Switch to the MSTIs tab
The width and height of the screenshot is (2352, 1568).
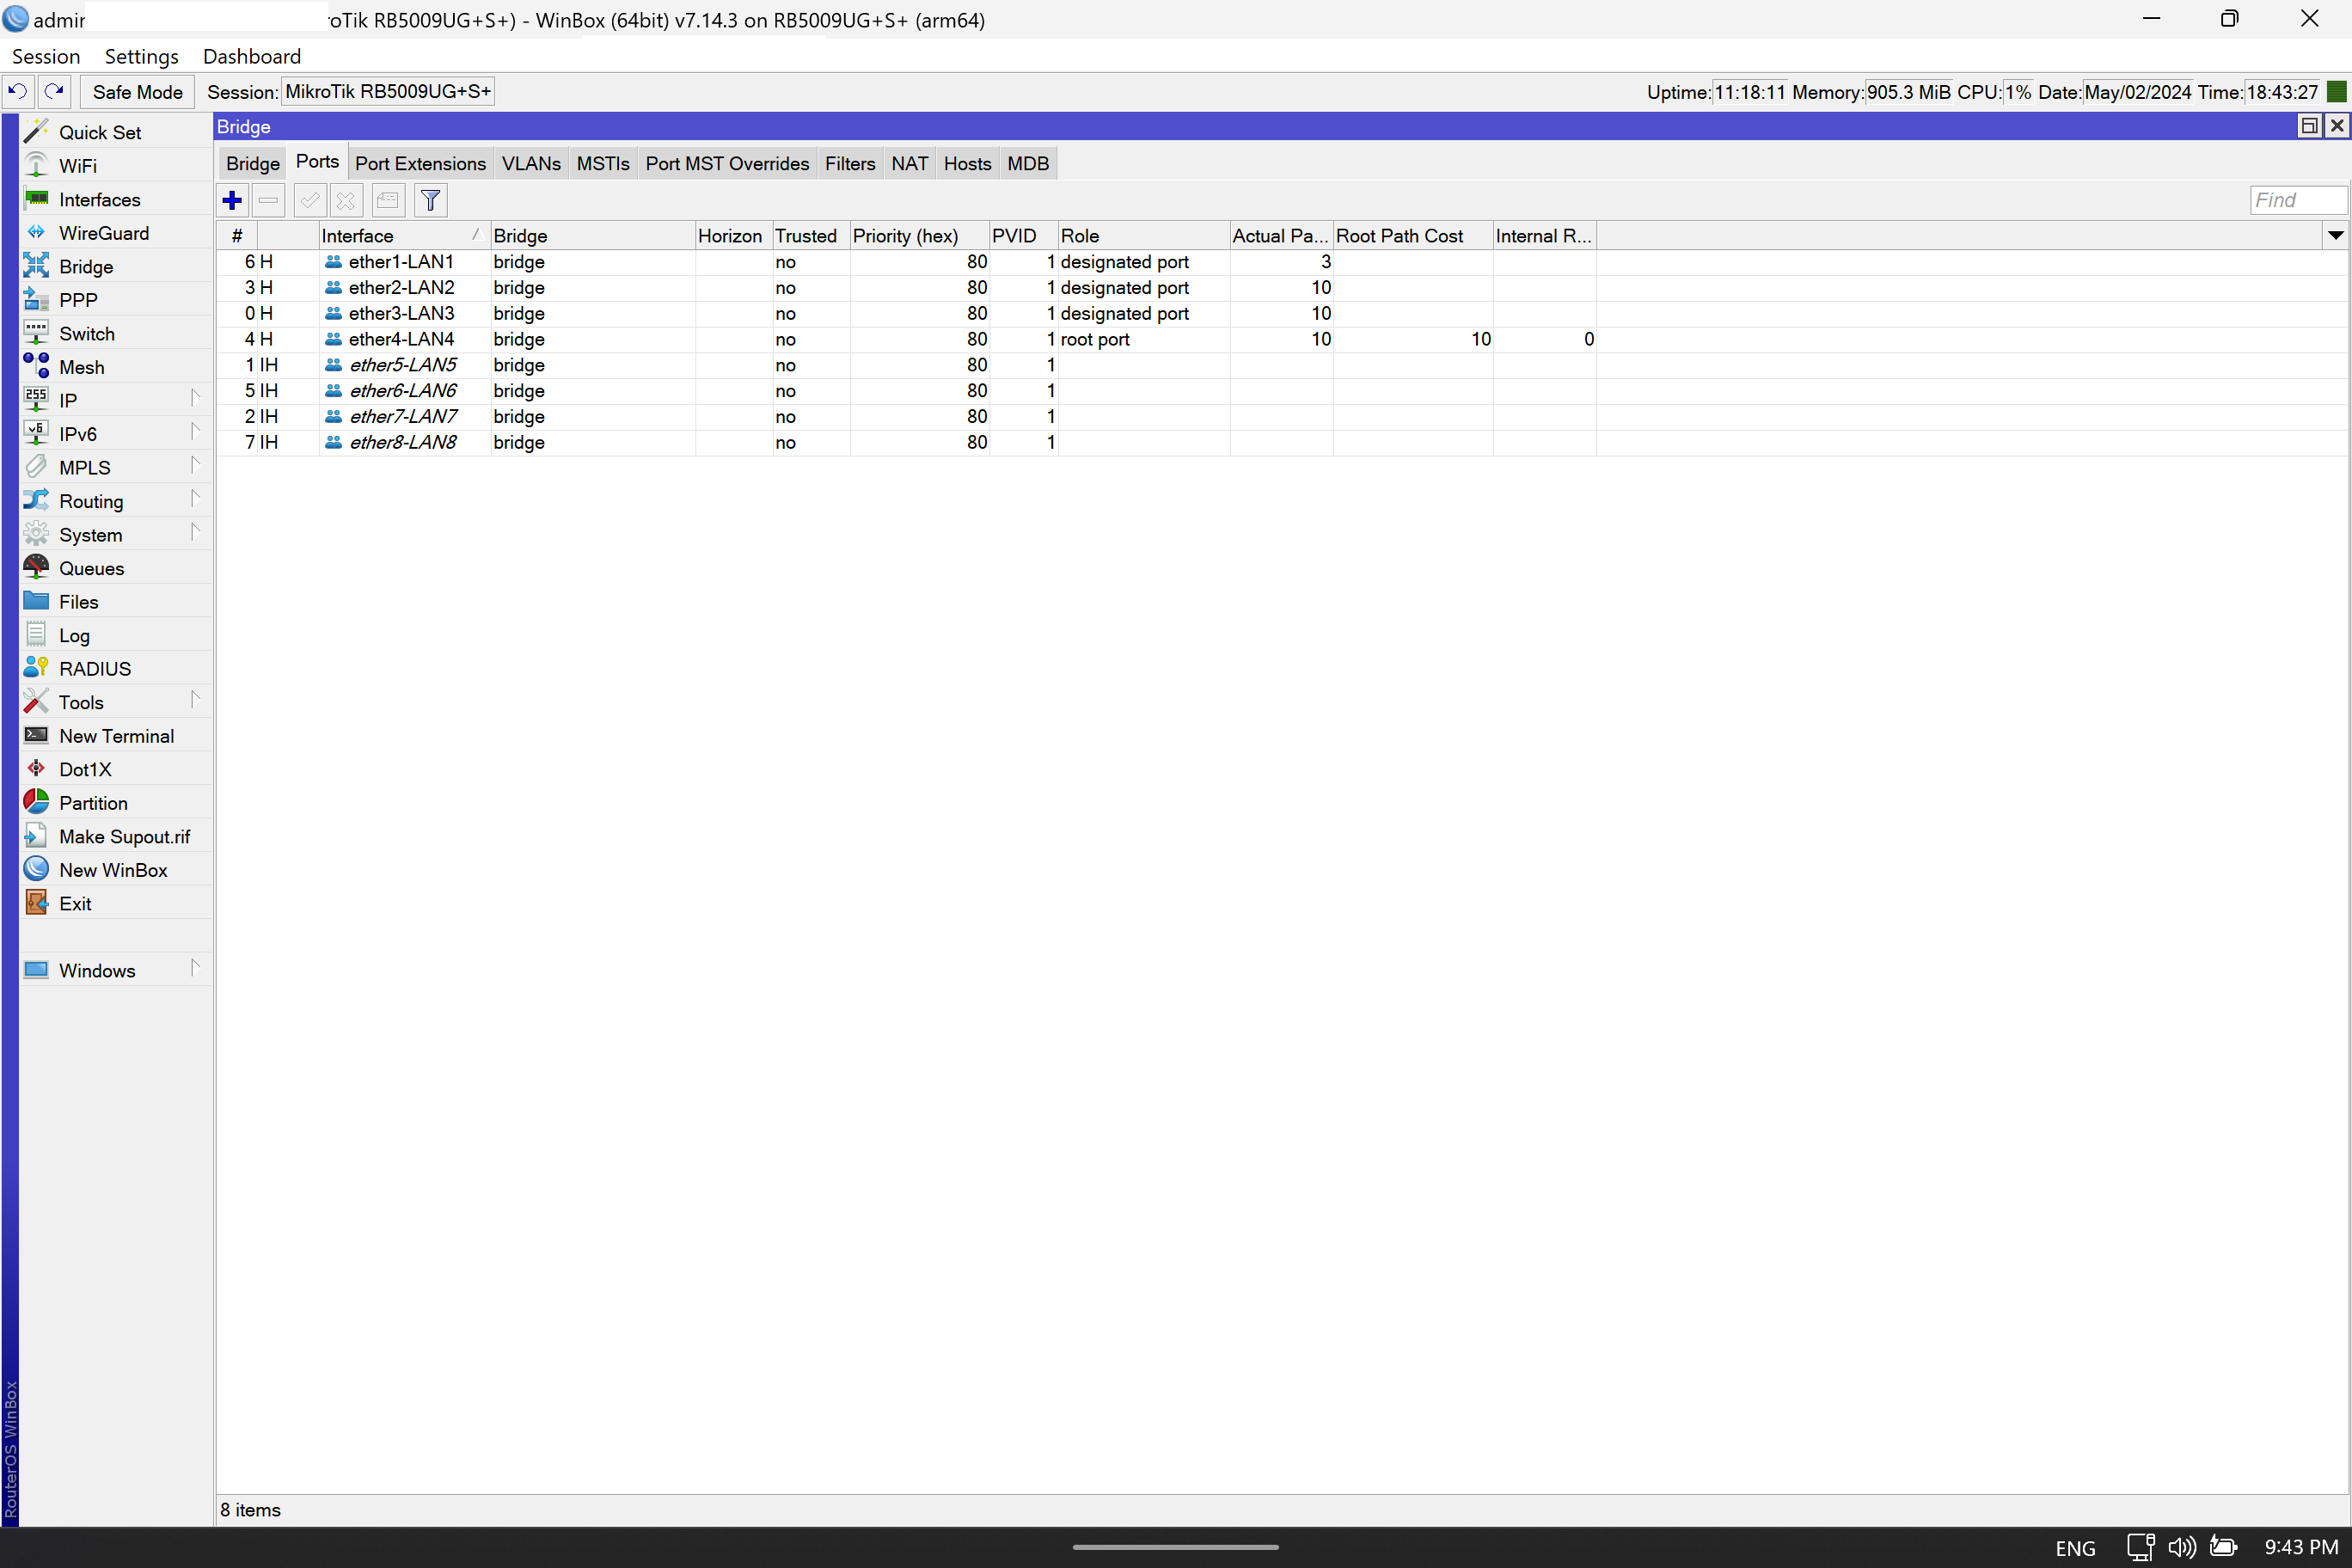[x=603, y=164]
